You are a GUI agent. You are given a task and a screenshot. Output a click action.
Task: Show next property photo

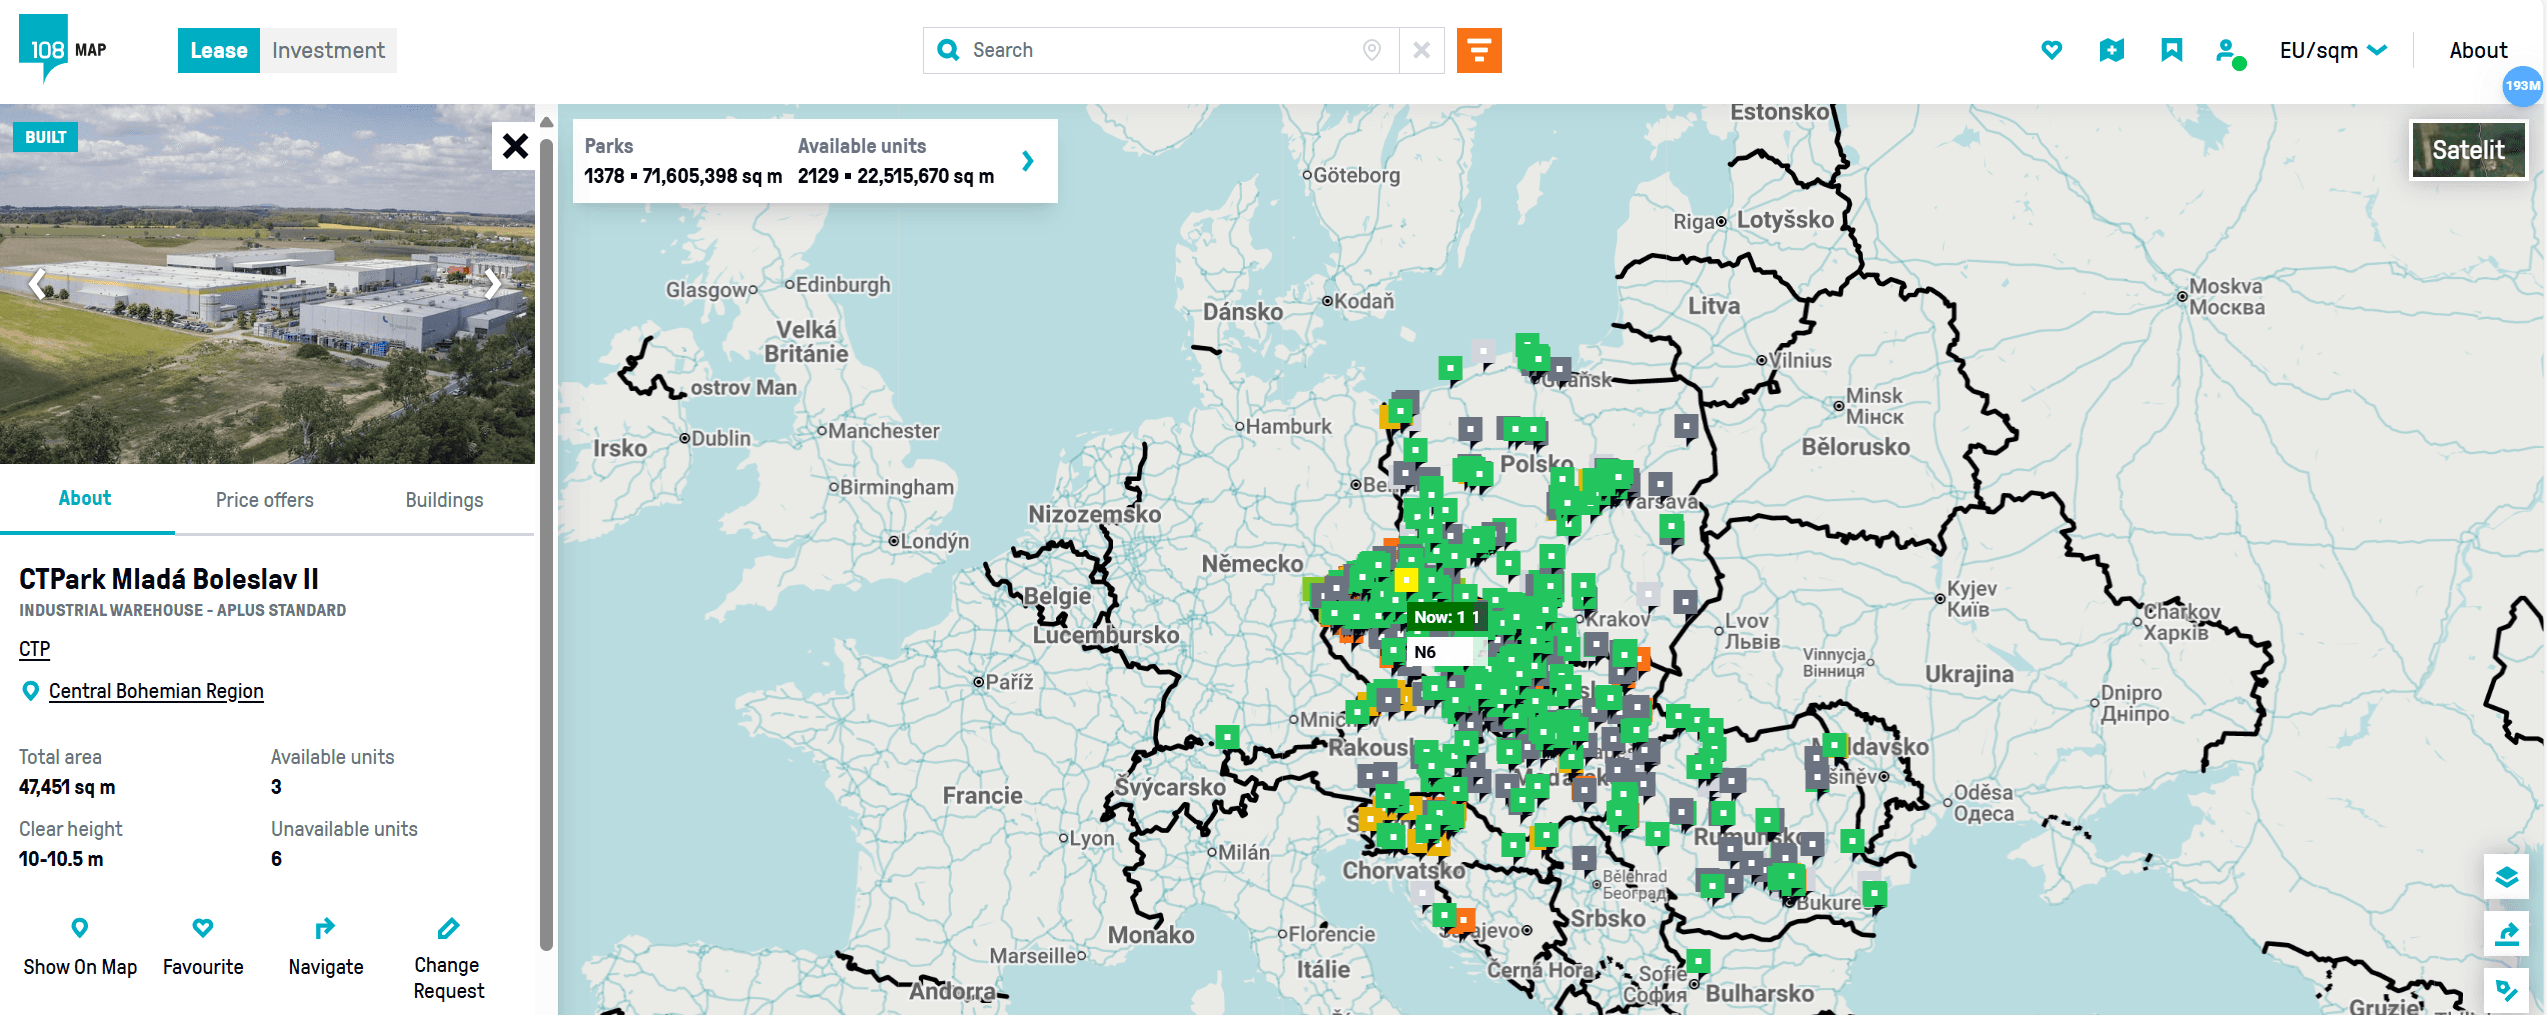pos(493,284)
